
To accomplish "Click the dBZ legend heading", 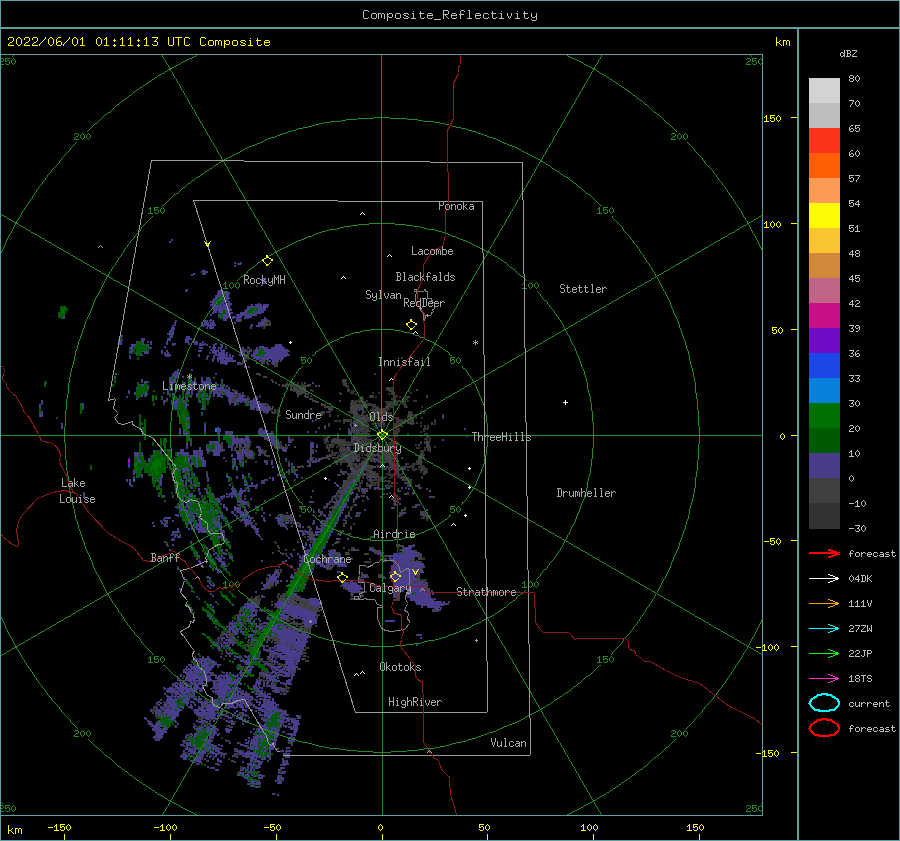I will click(x=848, y=53).
